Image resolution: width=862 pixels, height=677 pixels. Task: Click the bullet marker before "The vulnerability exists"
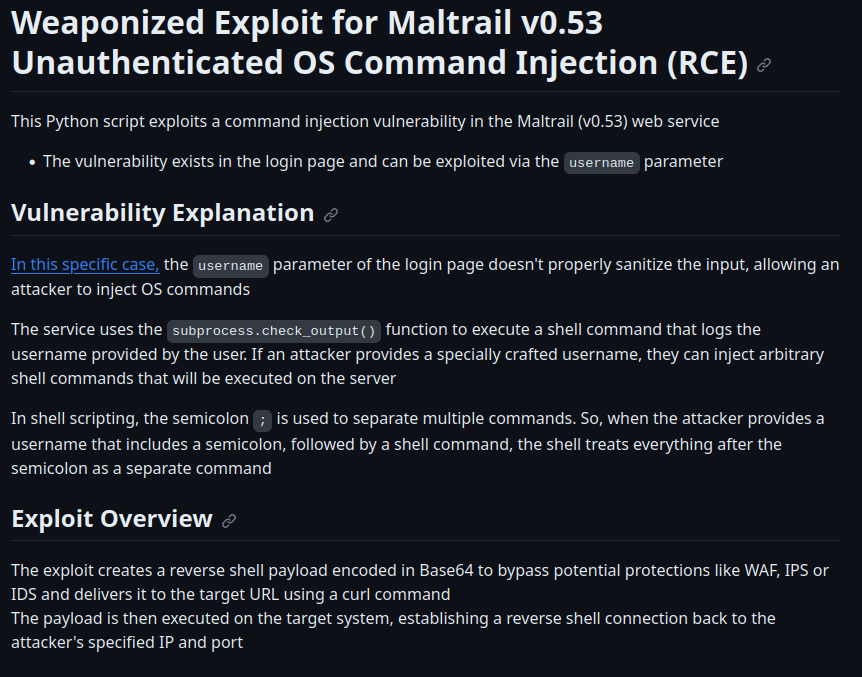coord(33,162)
